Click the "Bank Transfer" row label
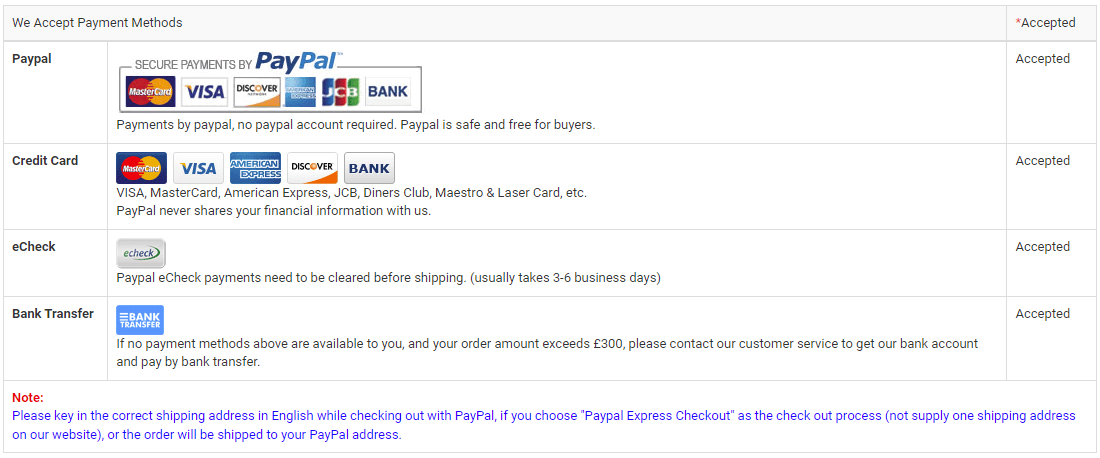This screenshot has height=458, width=1100. 53,314
